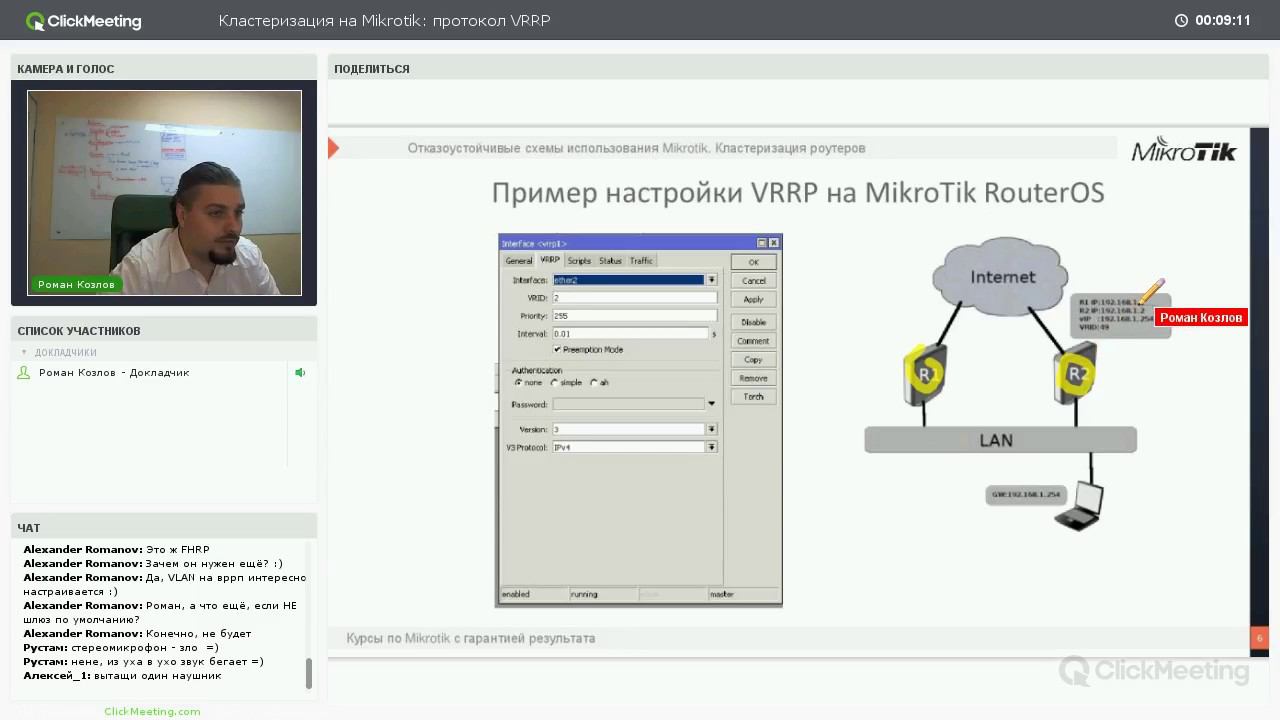Click the OK button in vrrp1 dialog
Viewport: 1280px width, 720px height.
click(x=754, y=262)
